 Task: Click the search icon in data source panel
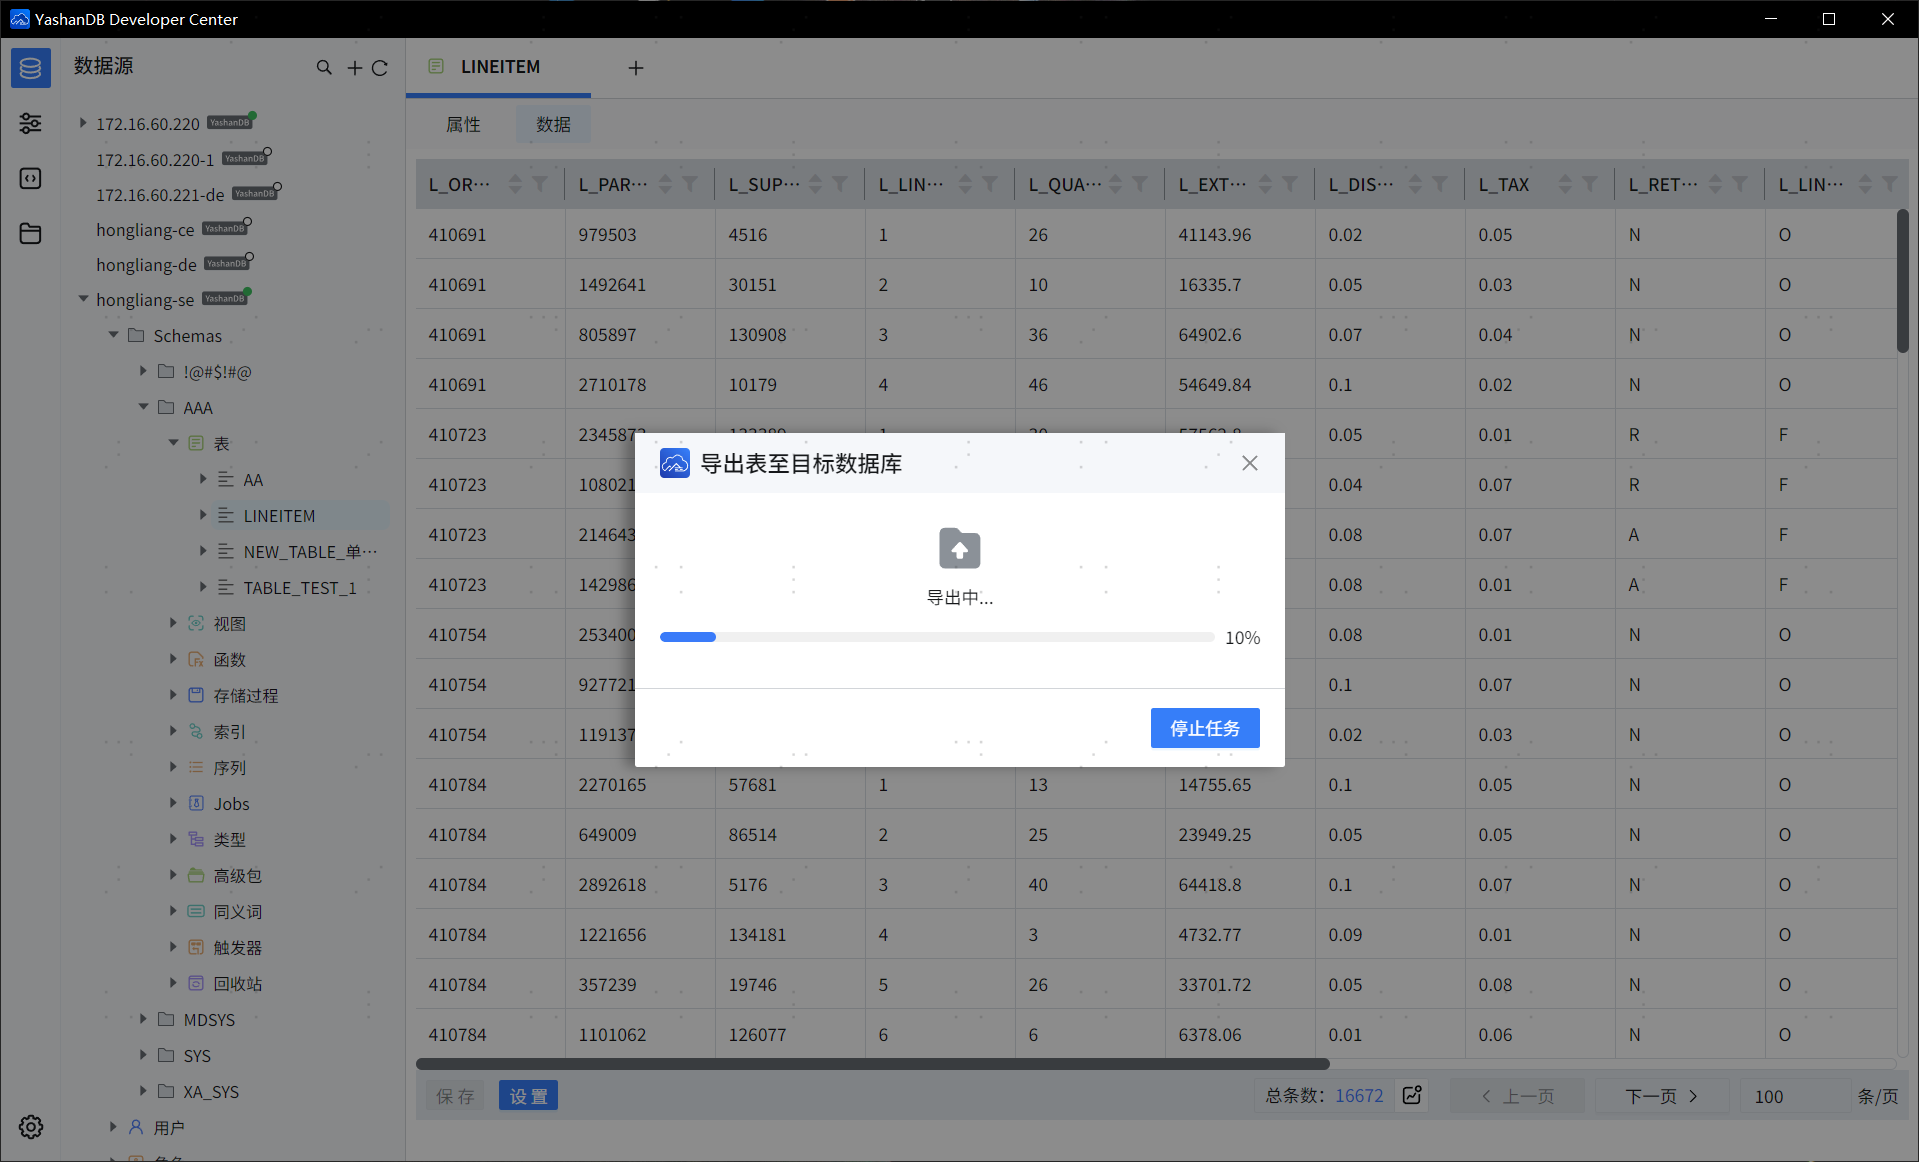click(324, 68)
